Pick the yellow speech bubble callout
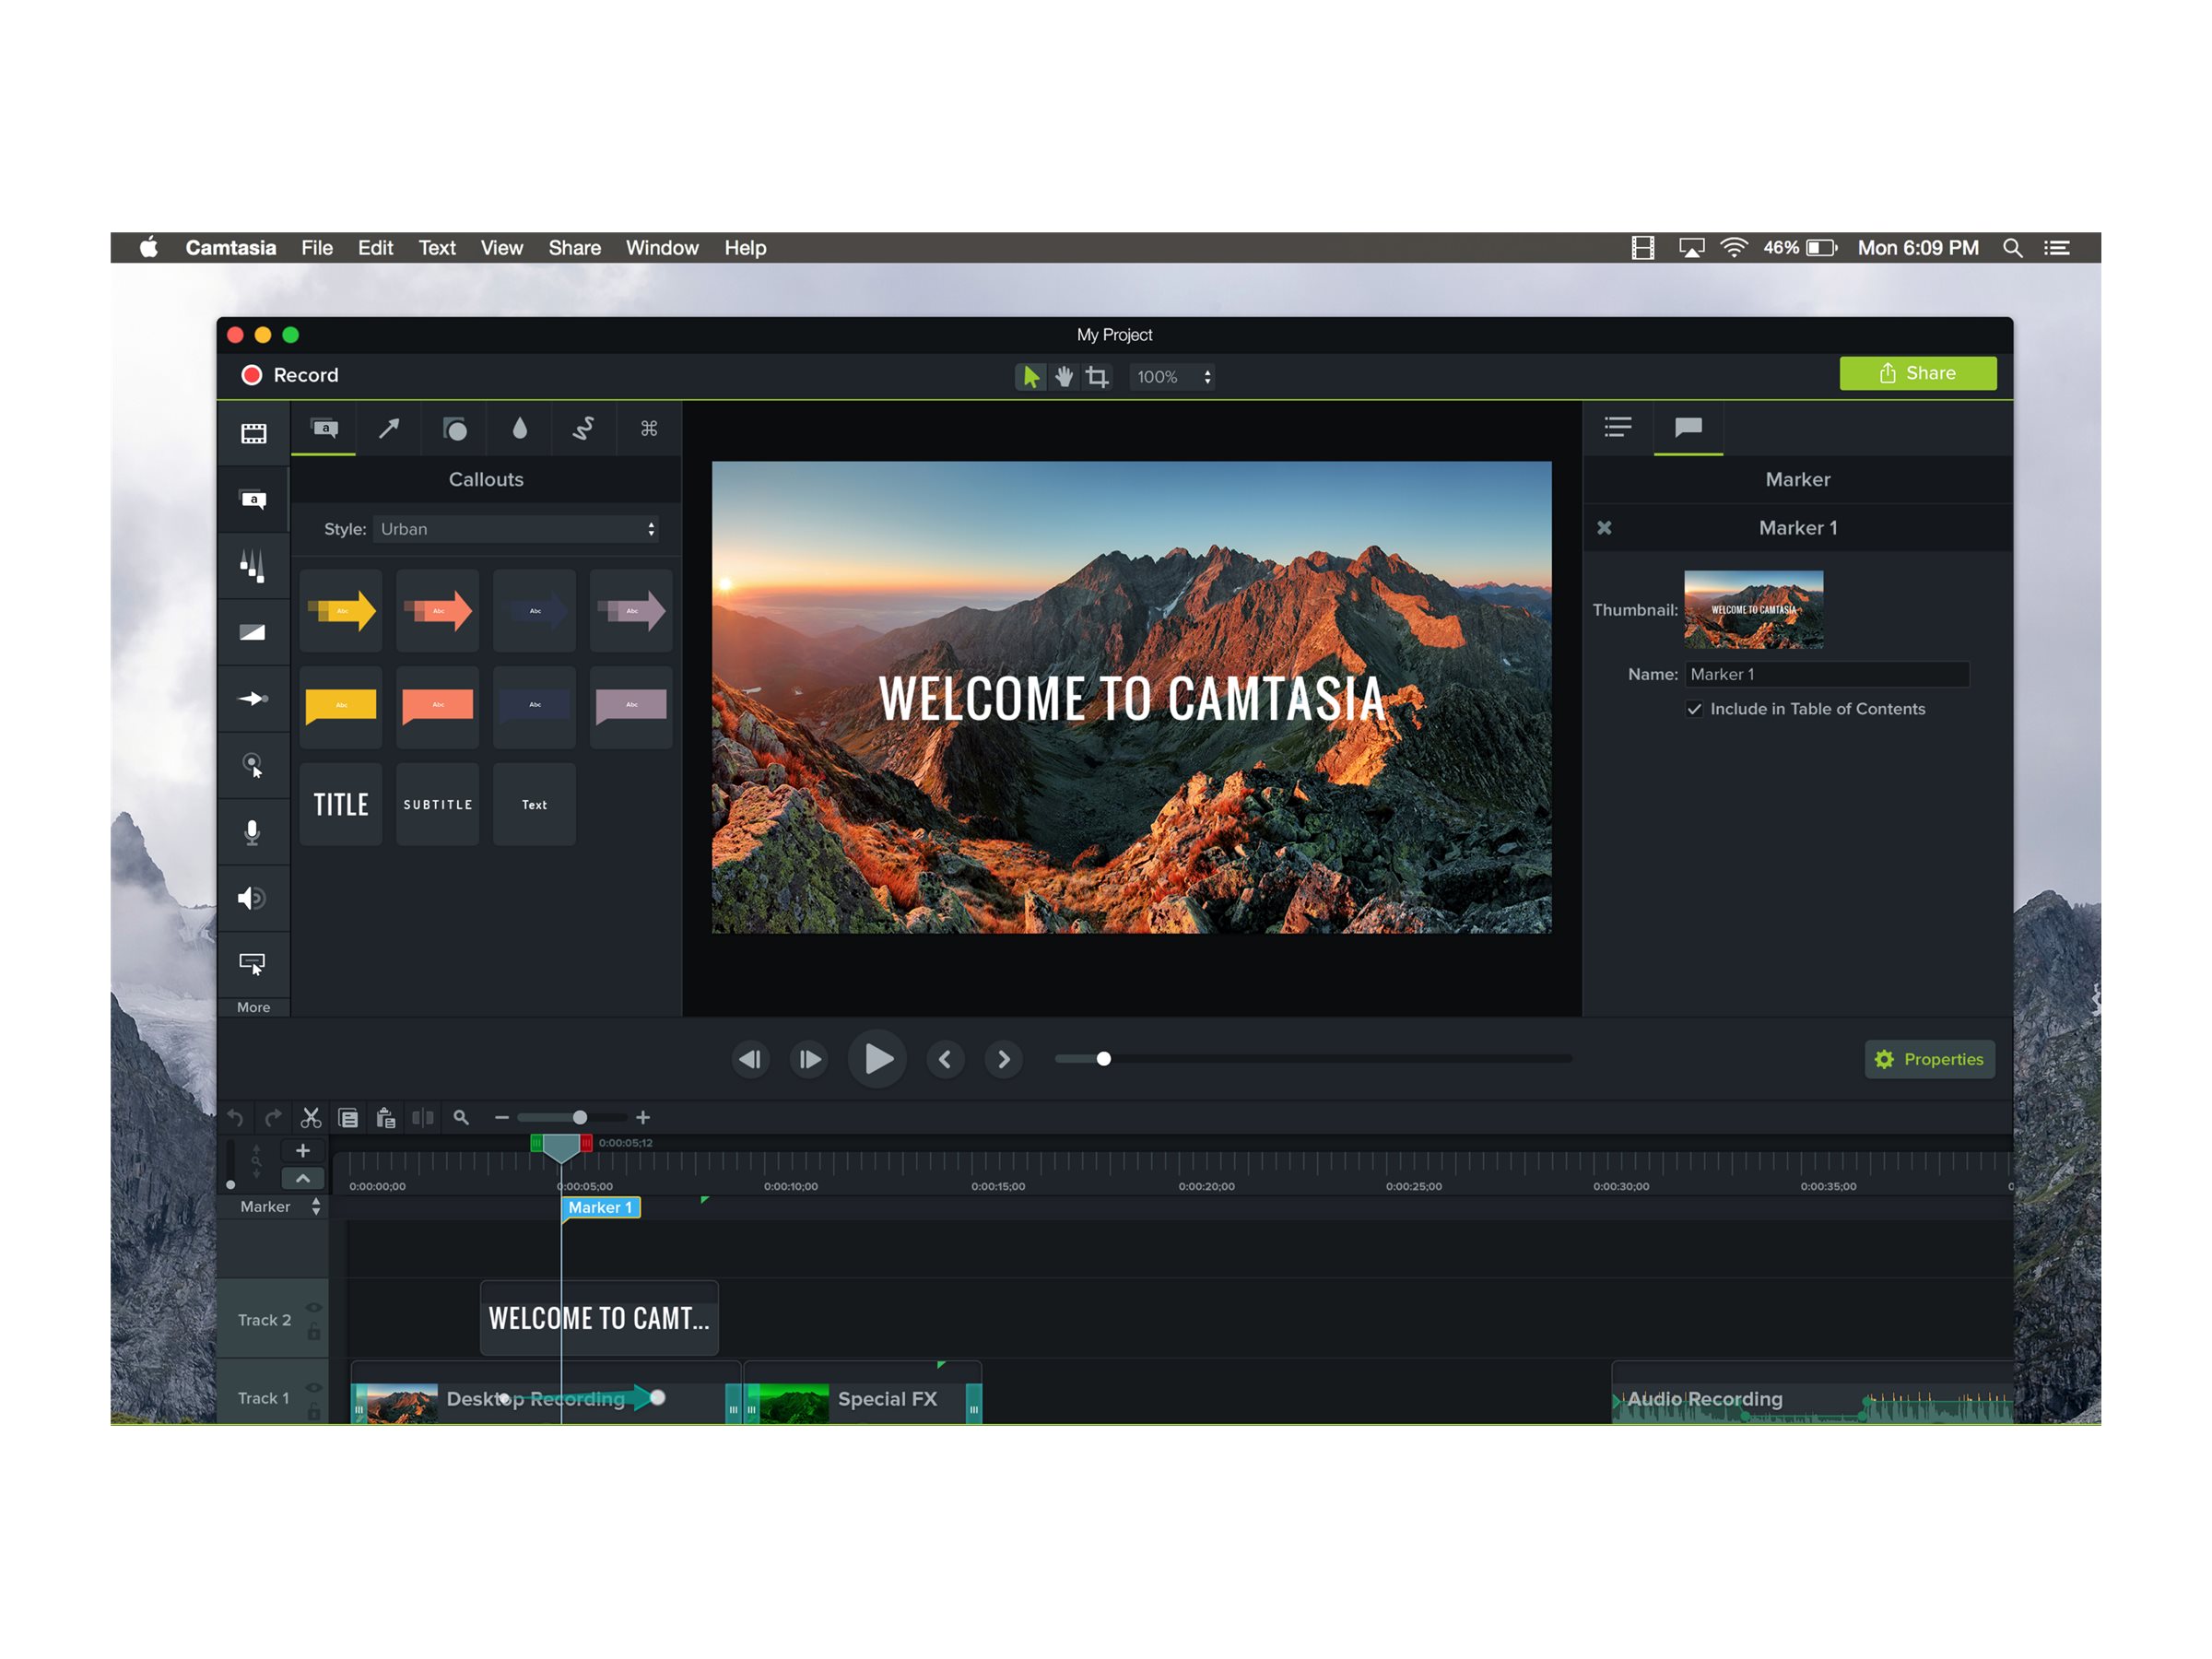This screenshot has height=1659, width=2212. (341, 707)
